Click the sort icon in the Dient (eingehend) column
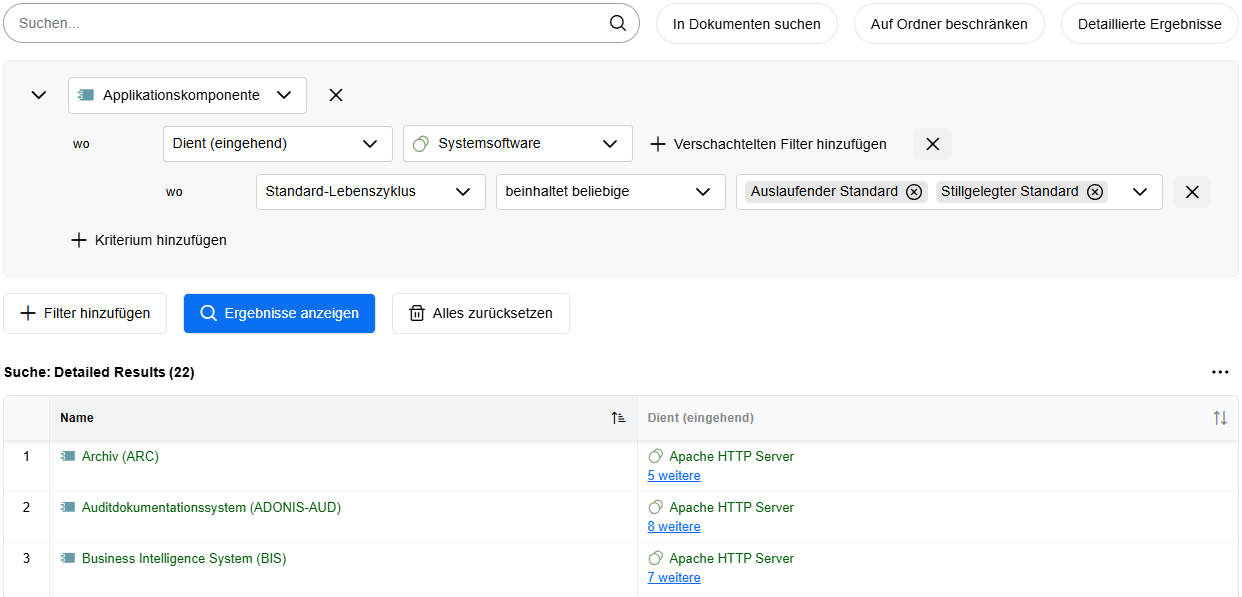Image resolution: width=1242 pixels, height=597 pixels. [x=1221, y=418]
